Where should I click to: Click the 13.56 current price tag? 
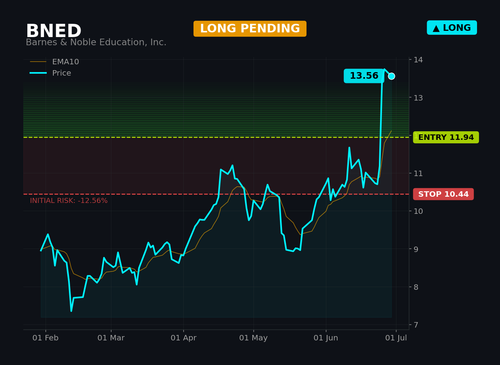tap(364, 76)
